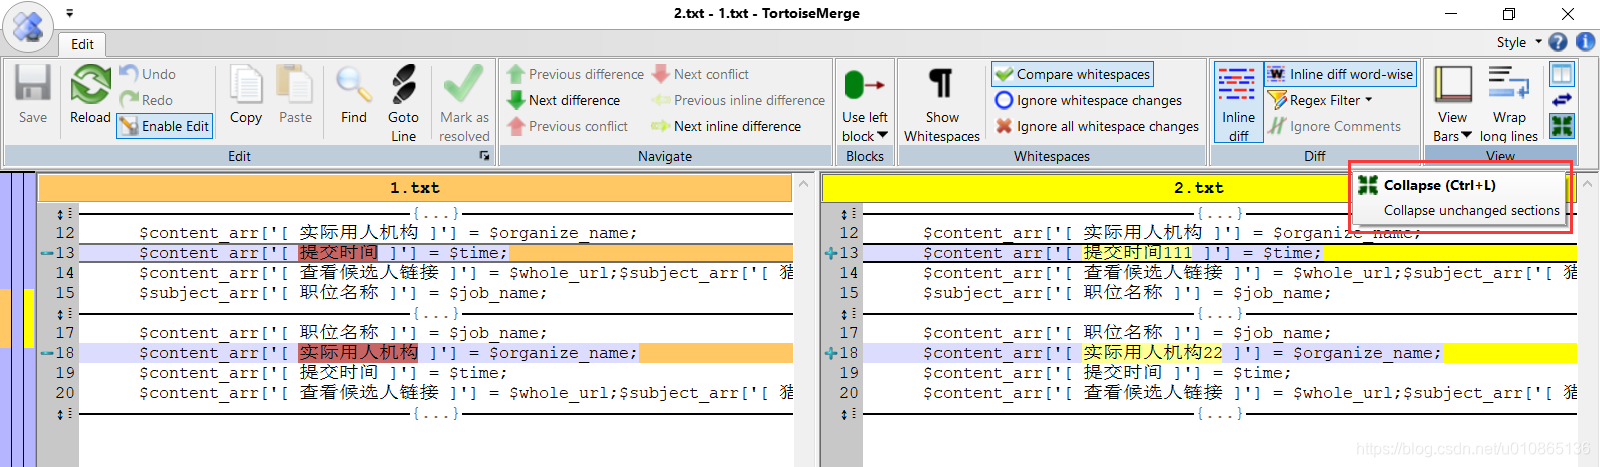Image resolution: width=1600 pixels, height=467 pixels.
Task: Click removed line 18 in 1.txt pane
Action: (436, 353)
